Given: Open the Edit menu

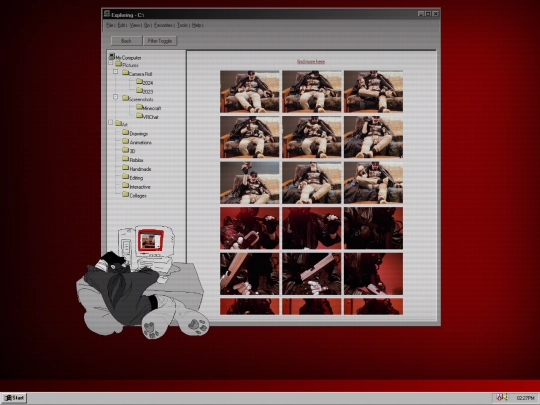Looking at the screenshot, I should 121,25.
